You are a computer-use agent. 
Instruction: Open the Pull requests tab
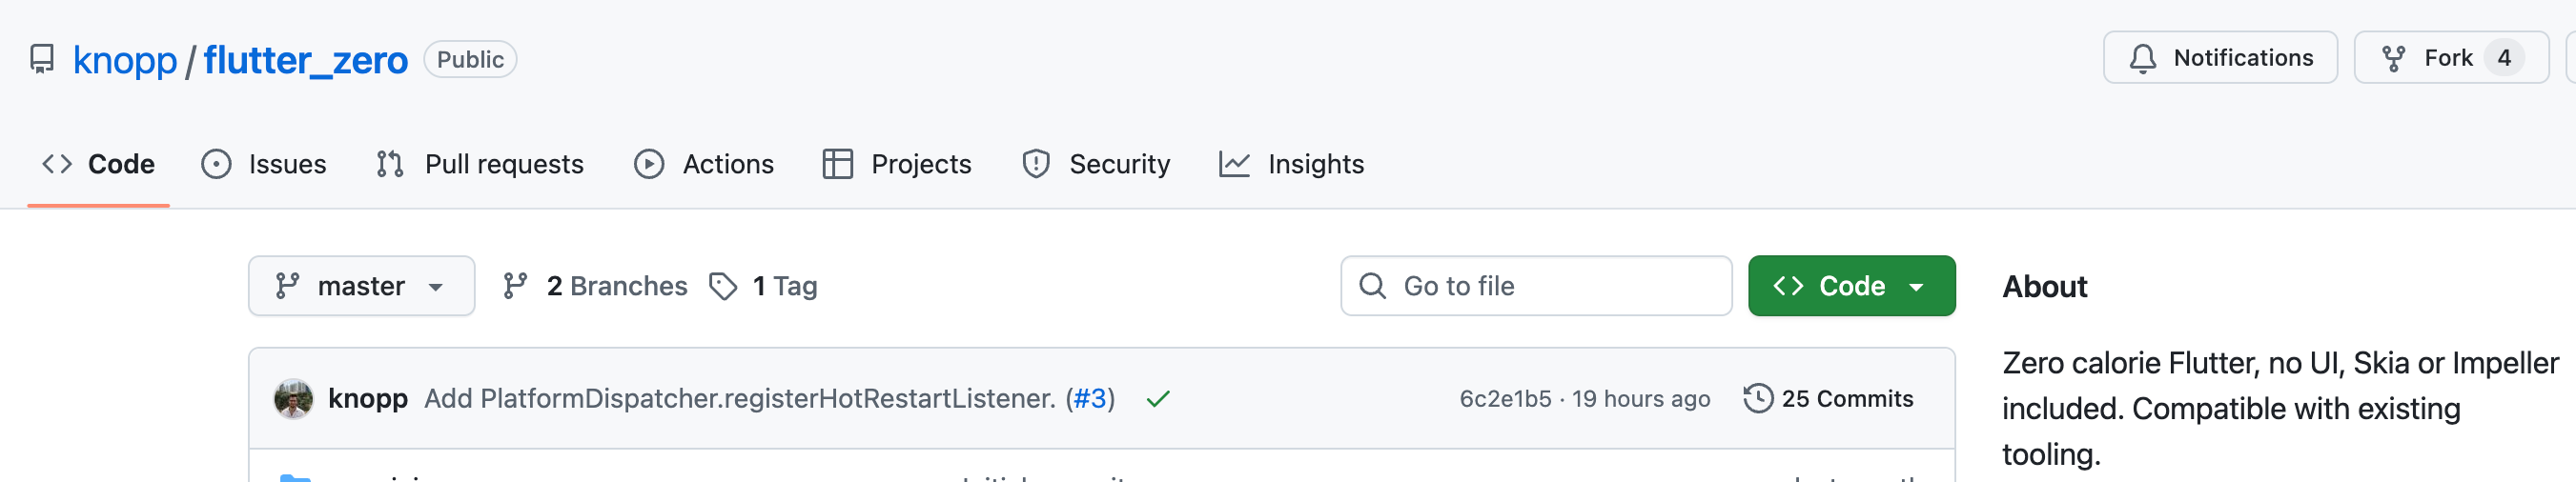point(481,164)
